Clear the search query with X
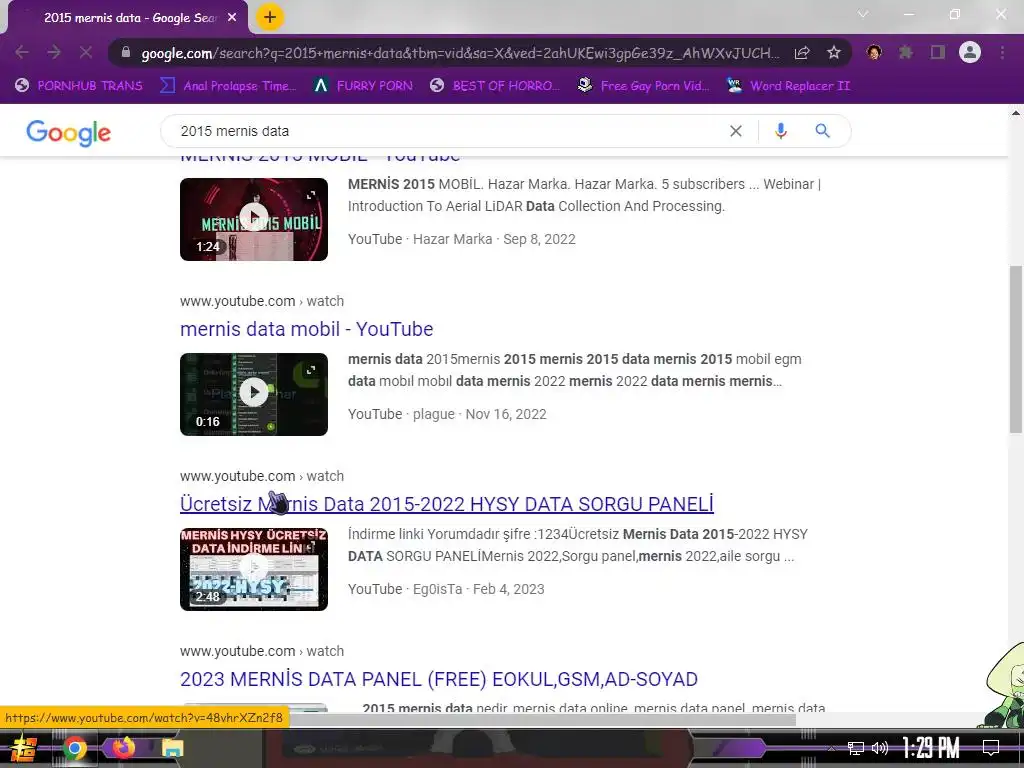Viewport: 1024px width, 768px height. pyautogui.click(x=736, y=131)
